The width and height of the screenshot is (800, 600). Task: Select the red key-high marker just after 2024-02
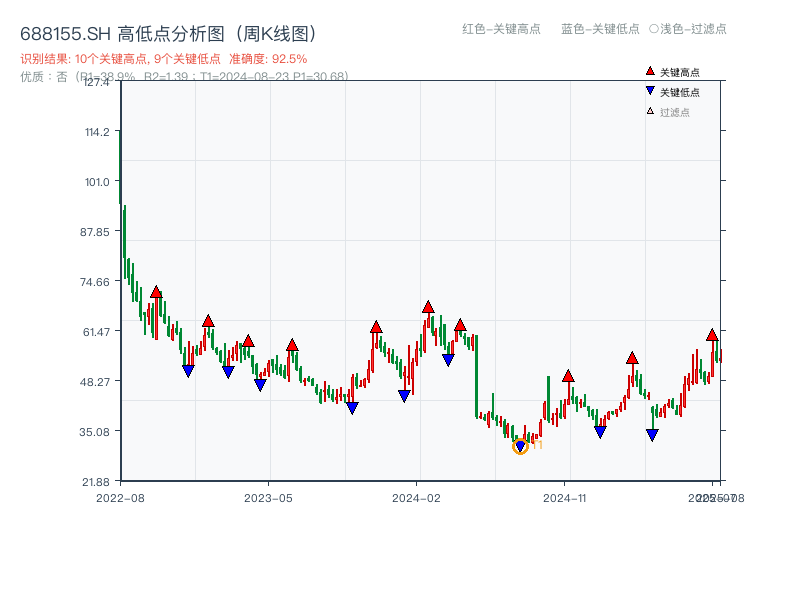tap(428, 307)
